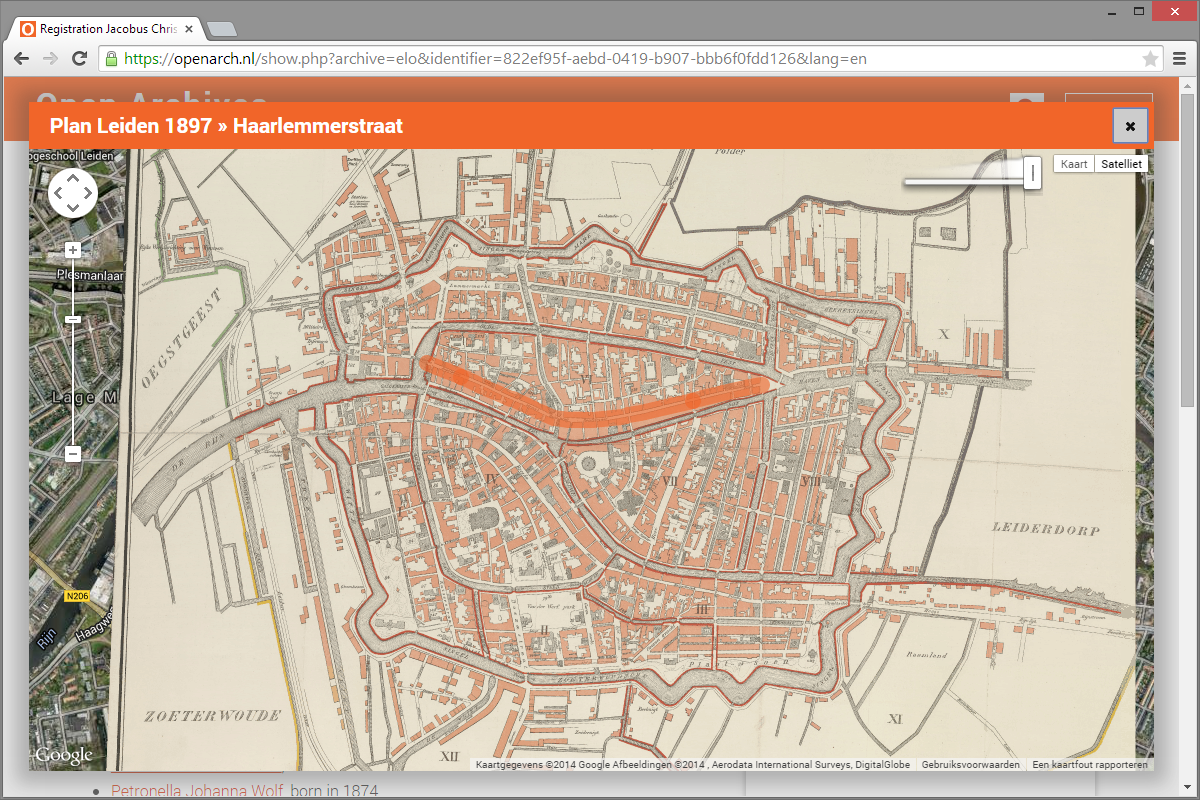Open the Gebruiksvoorwaarden link
Image resolution: width=1200 pixels, height=800 pixels.
click(970, 765)
